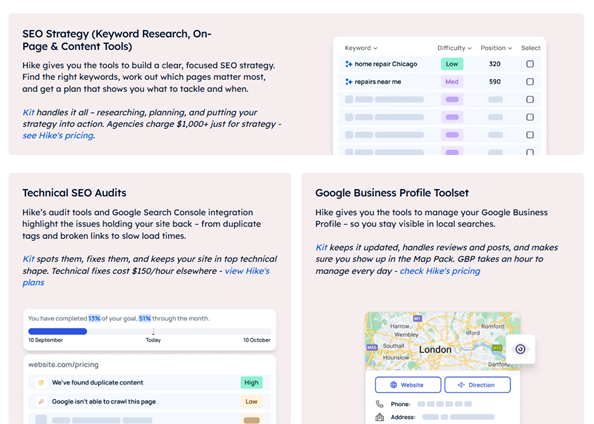Click Google Business Profile Toolset heading
This screenshot has height=424, width=594.
click(x=392, y=193)
